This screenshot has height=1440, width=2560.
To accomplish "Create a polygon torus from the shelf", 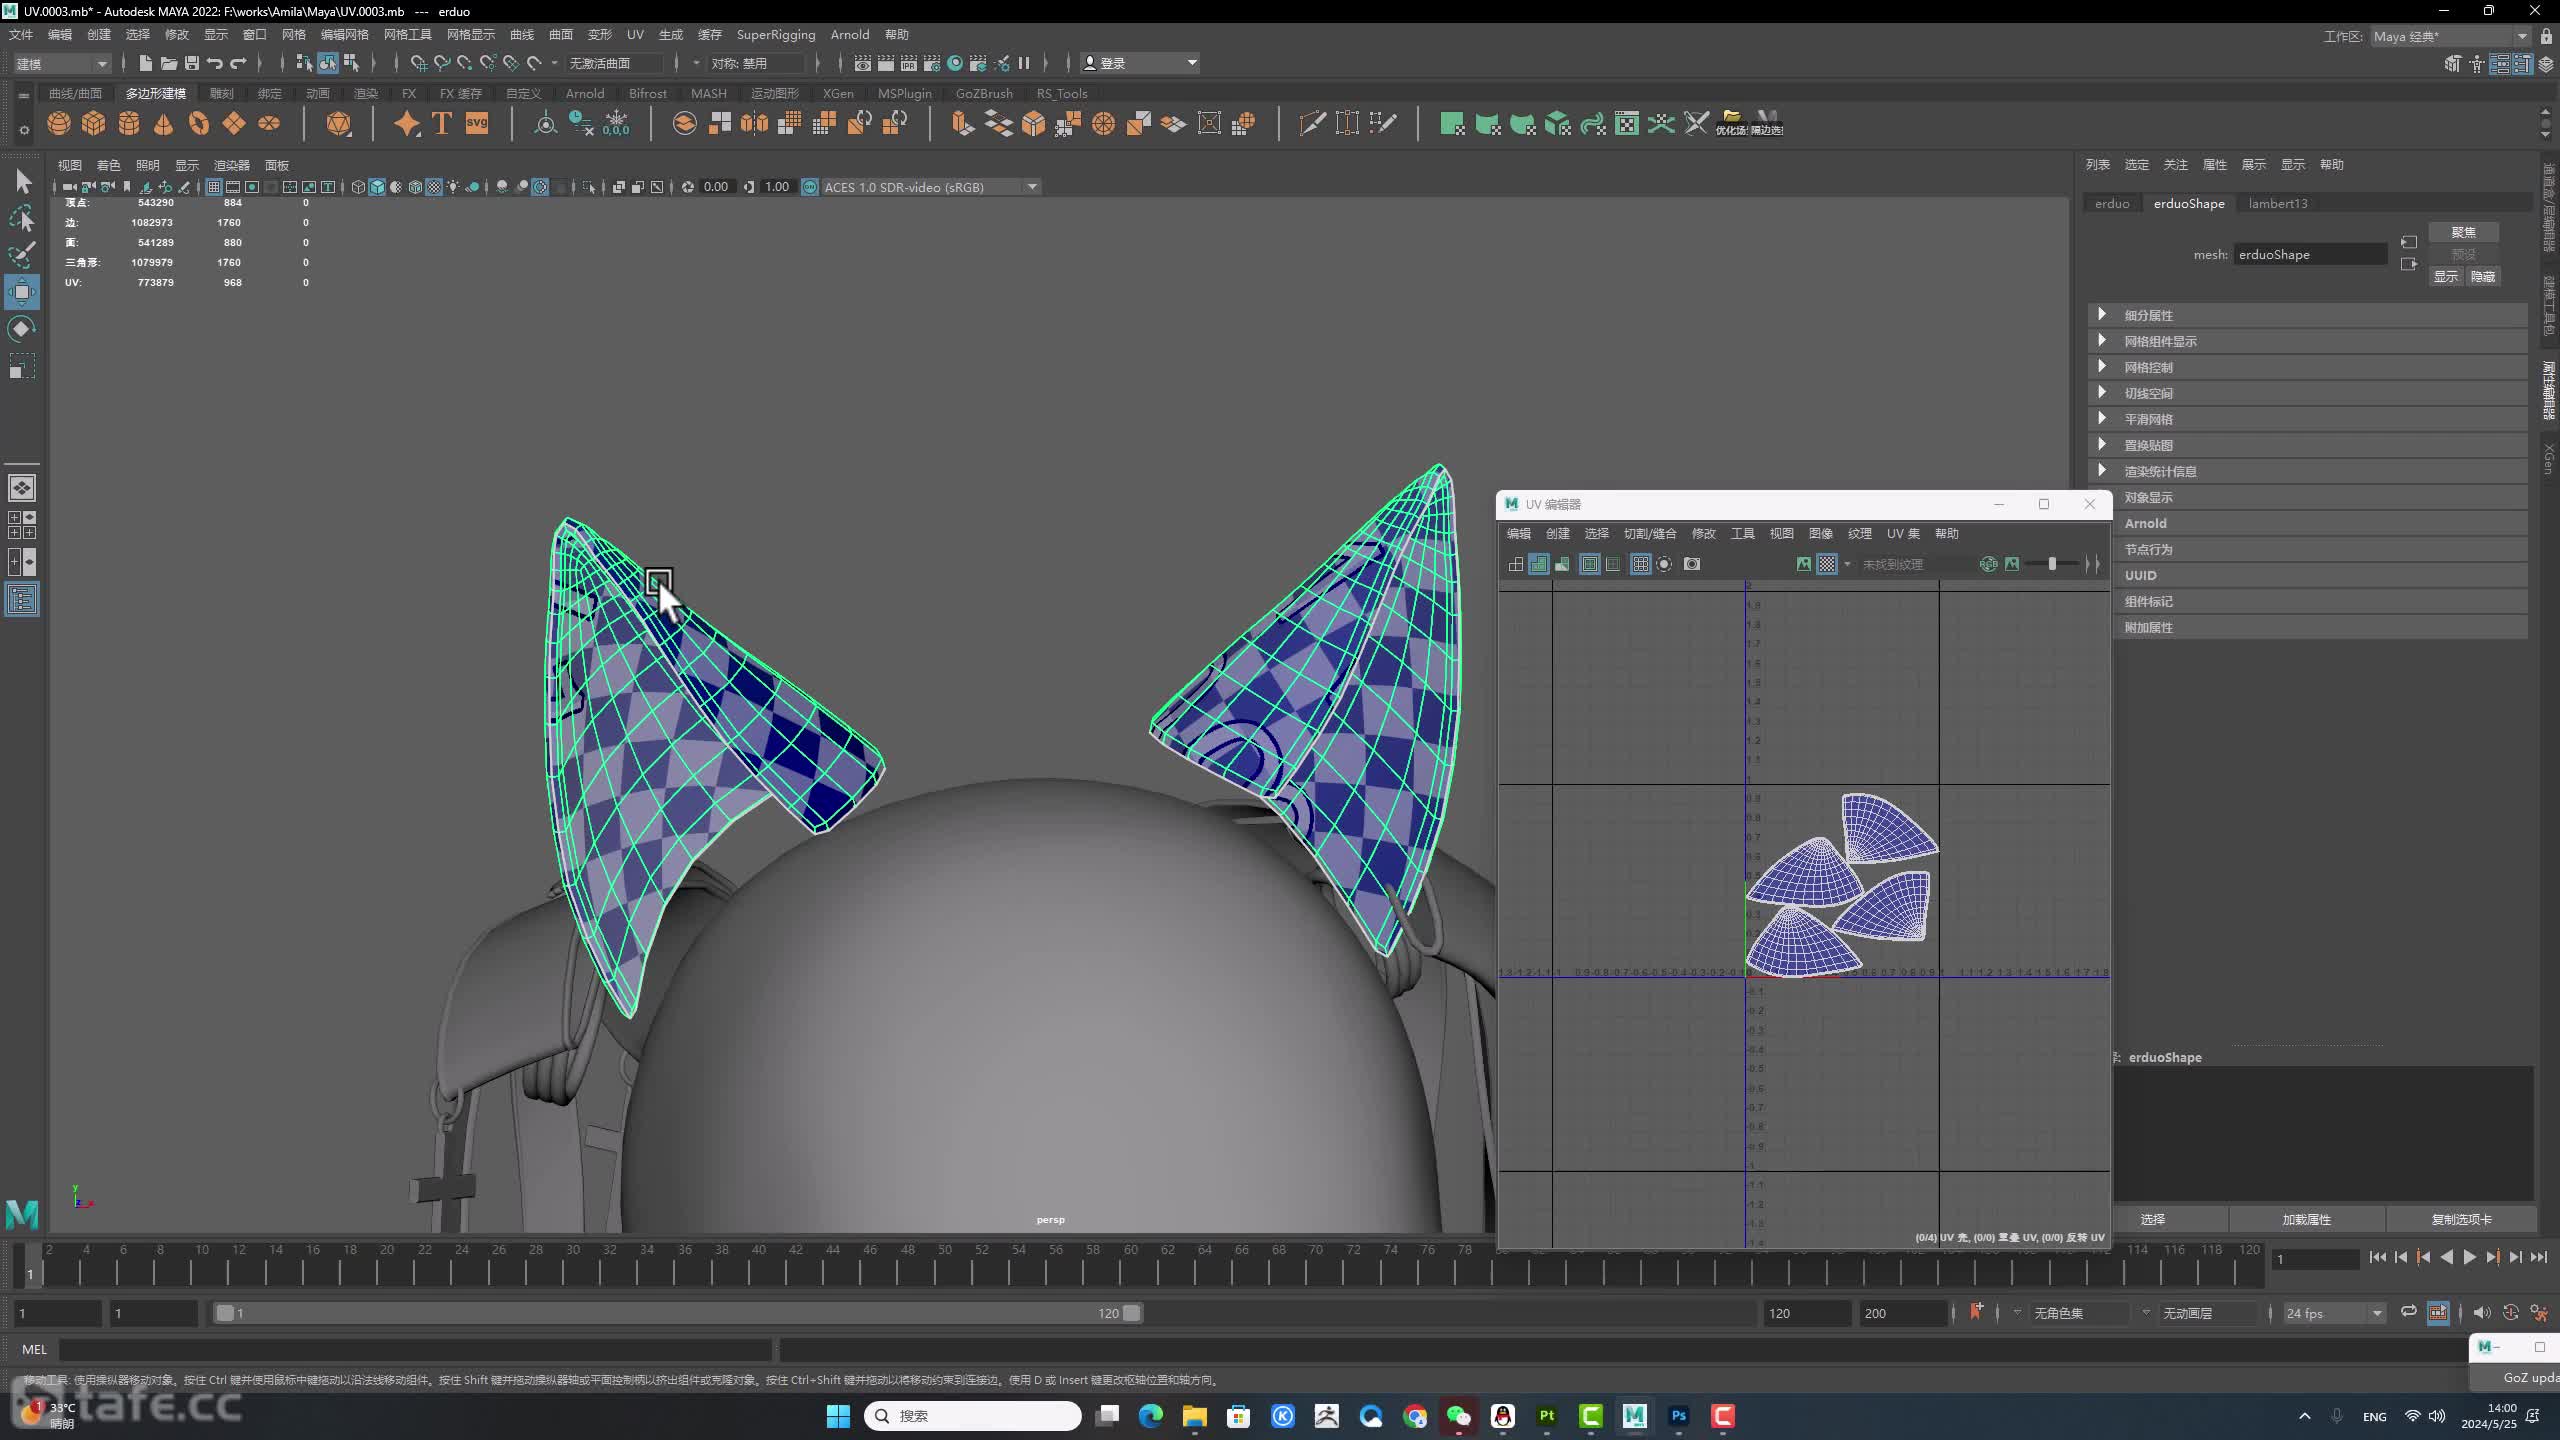I will point(199,123).
